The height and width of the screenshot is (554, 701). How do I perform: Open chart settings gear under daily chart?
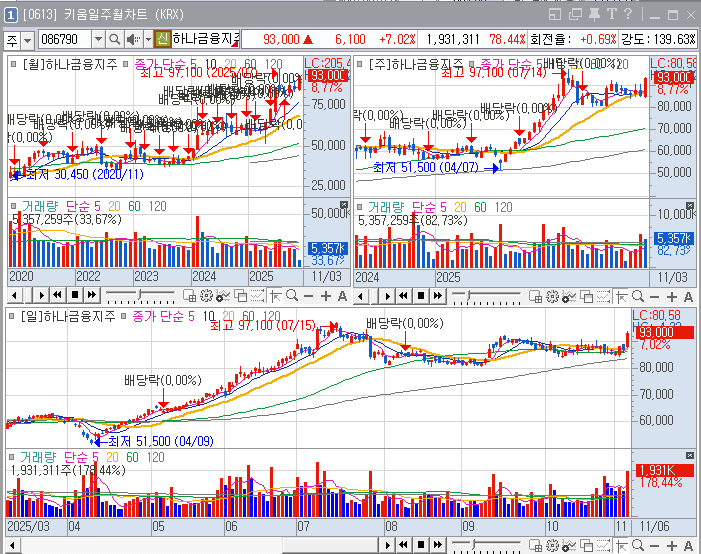553,546
